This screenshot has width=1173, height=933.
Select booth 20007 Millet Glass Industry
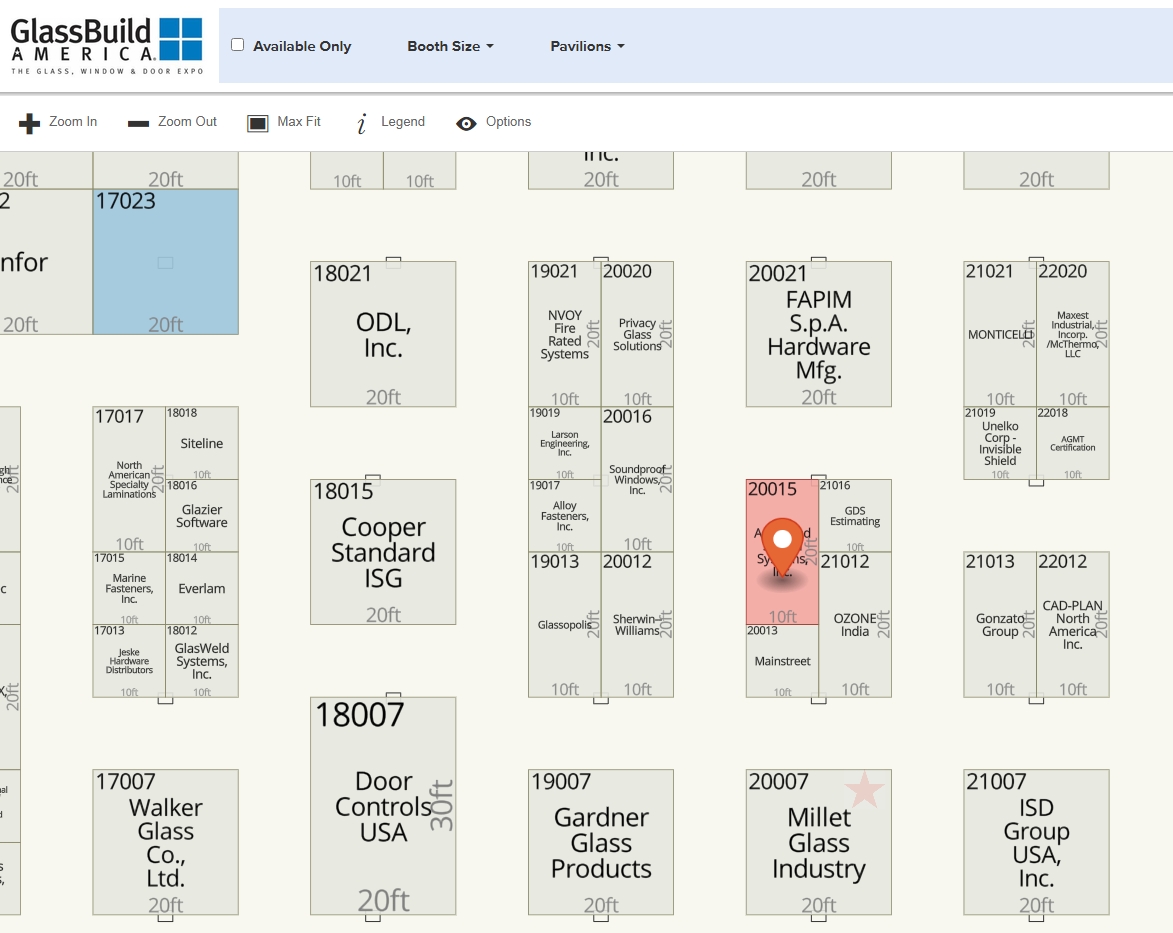coord(818,842)
